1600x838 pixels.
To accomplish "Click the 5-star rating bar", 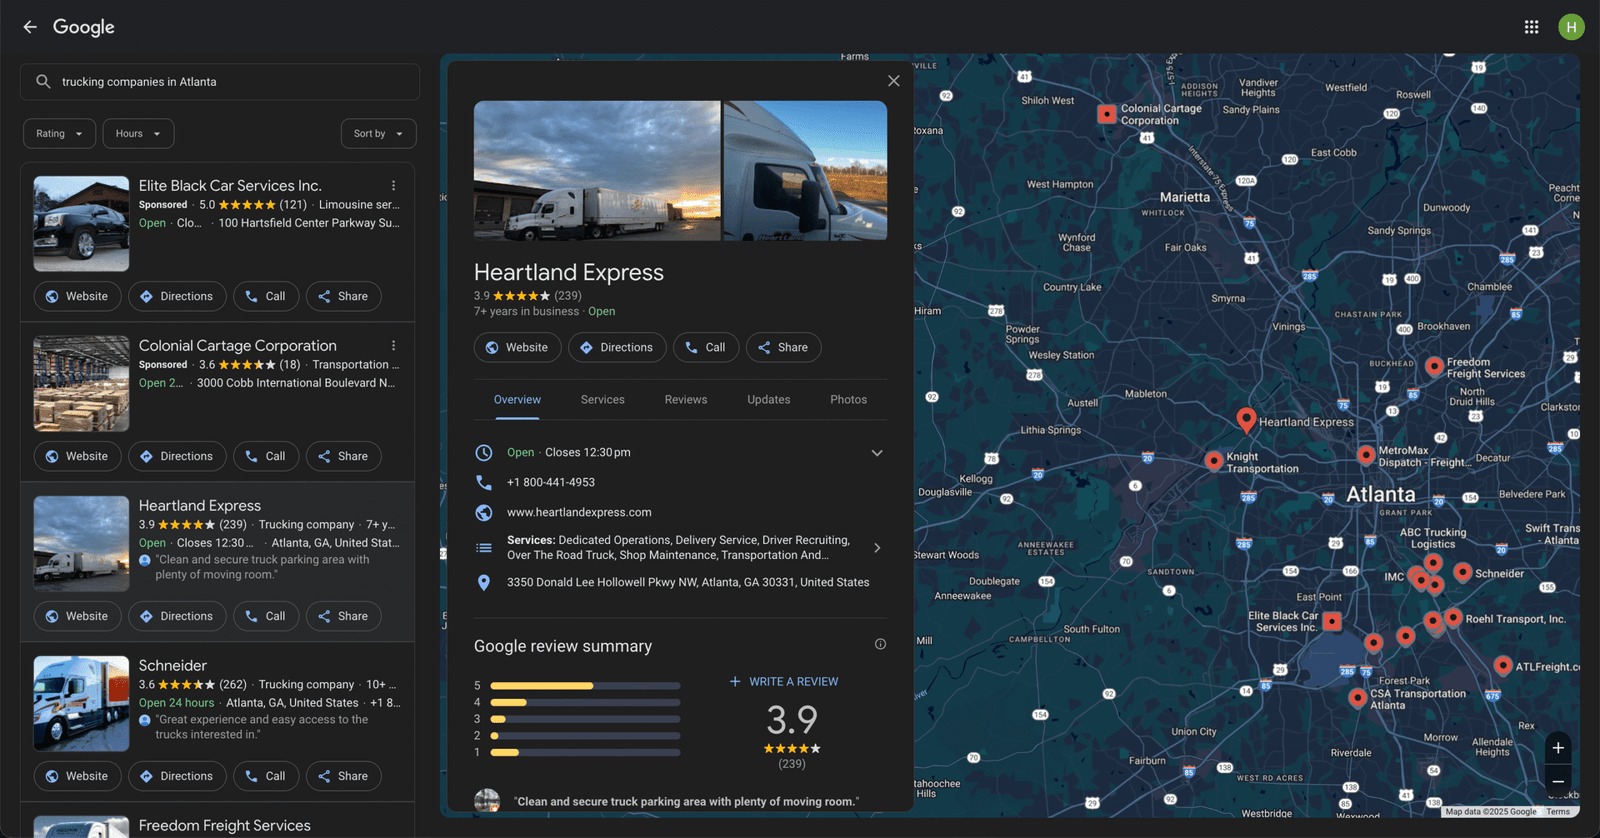I will point(585,686).
